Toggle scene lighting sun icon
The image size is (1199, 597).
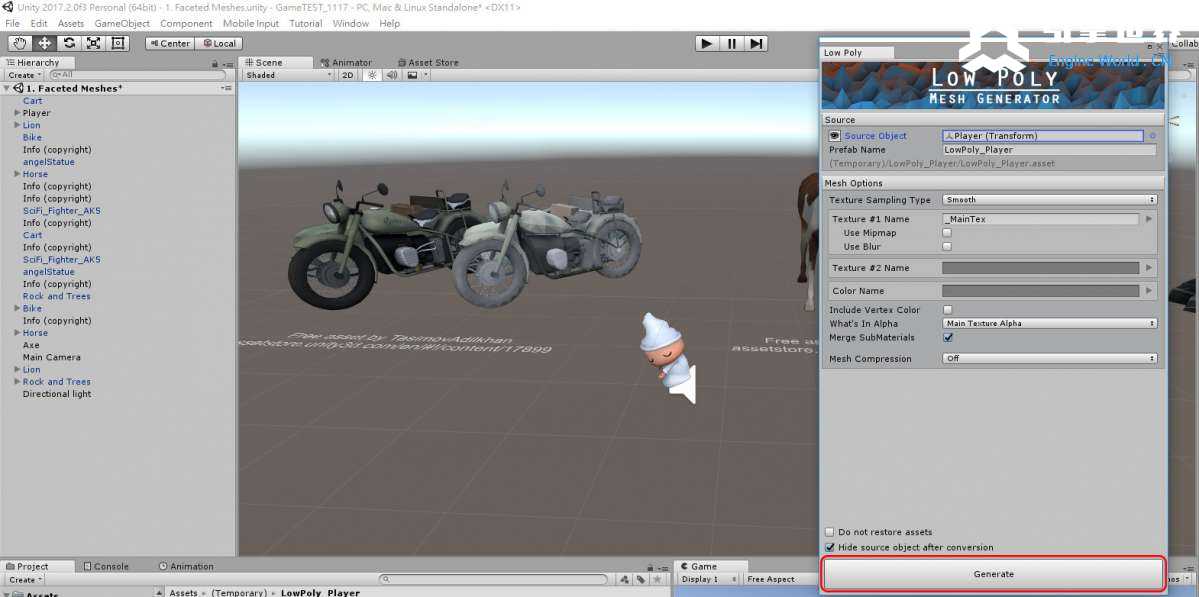point(372,75)
